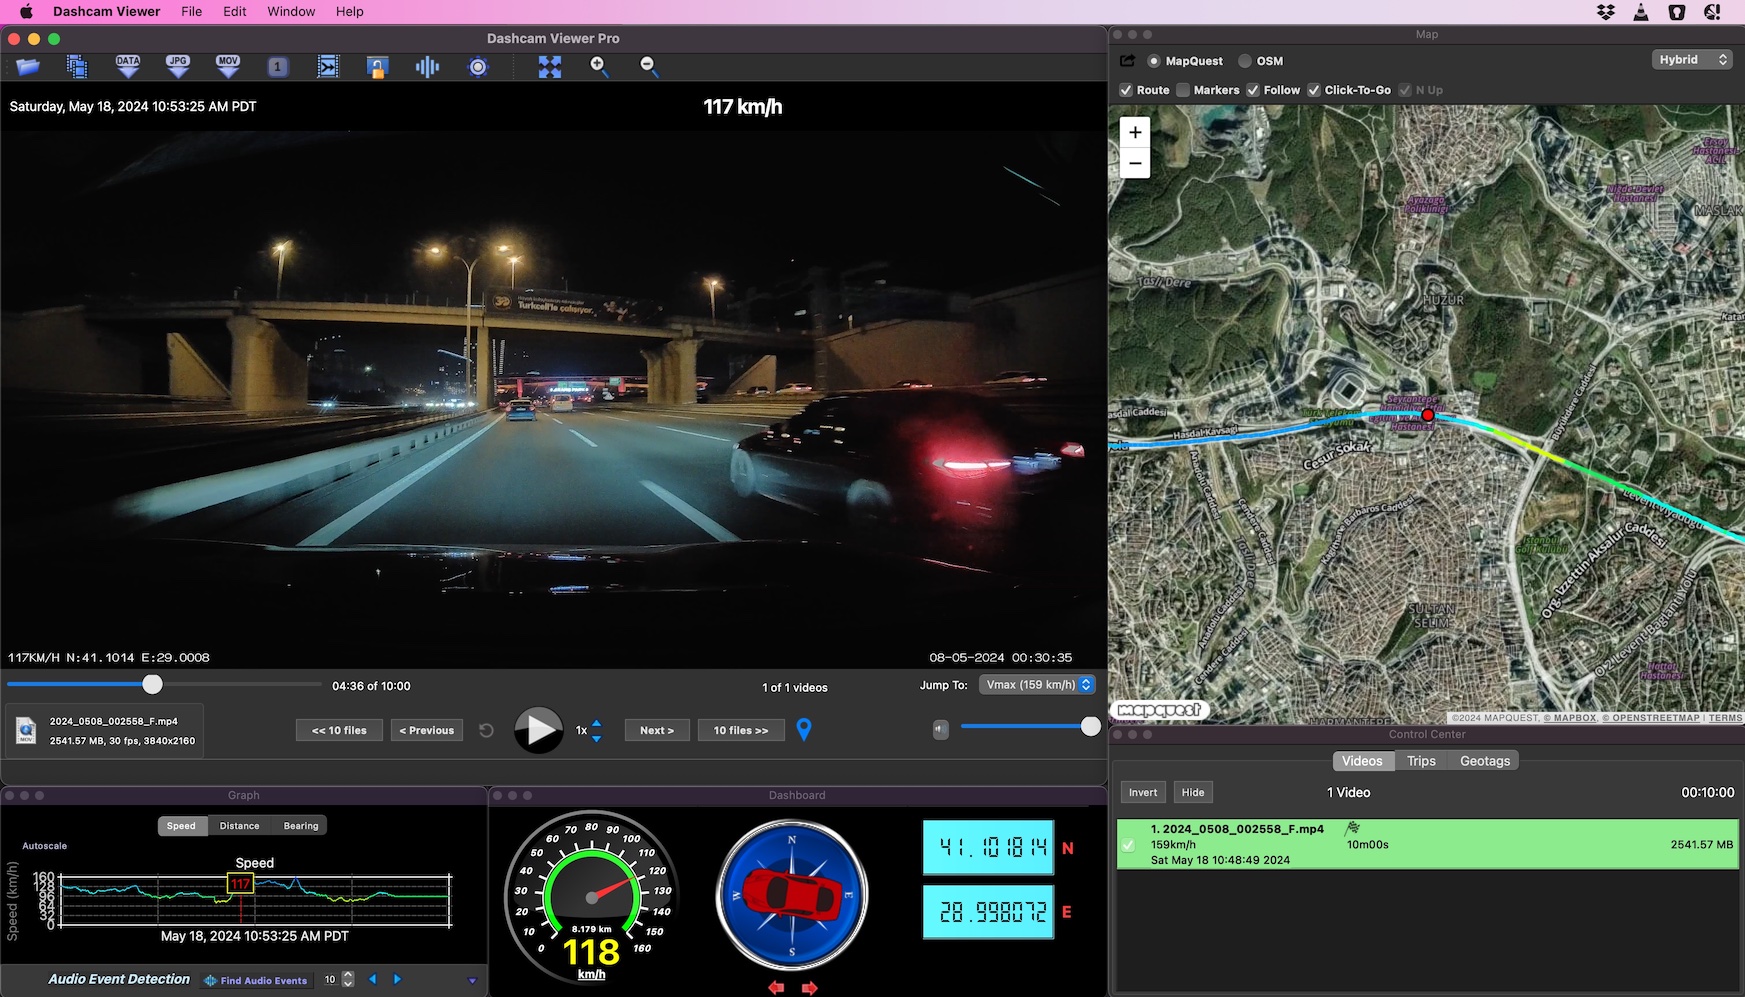Click volume slider handle
Viewport: 1745px width, 997px height.
click(x=1091, y=727)
